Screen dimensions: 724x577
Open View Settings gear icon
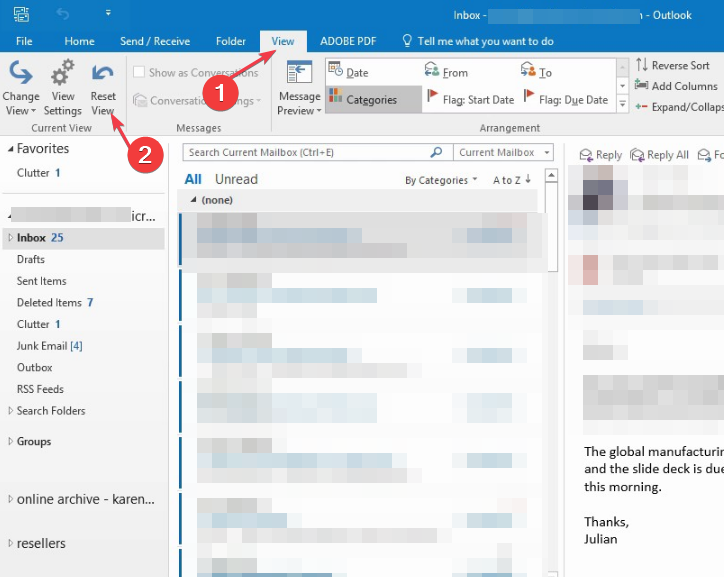[x=62, y=75]
